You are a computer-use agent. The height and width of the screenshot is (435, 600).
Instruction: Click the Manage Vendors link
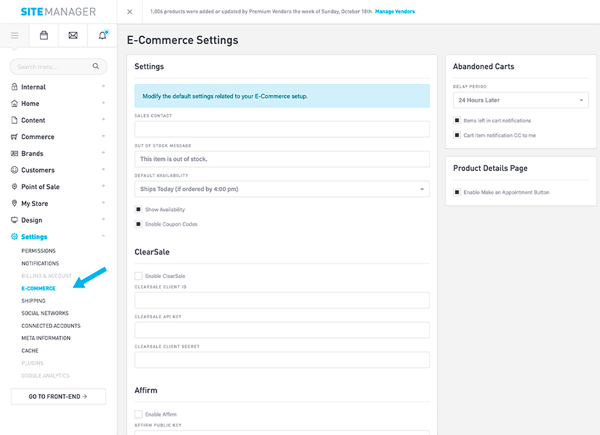click(394, 11)
